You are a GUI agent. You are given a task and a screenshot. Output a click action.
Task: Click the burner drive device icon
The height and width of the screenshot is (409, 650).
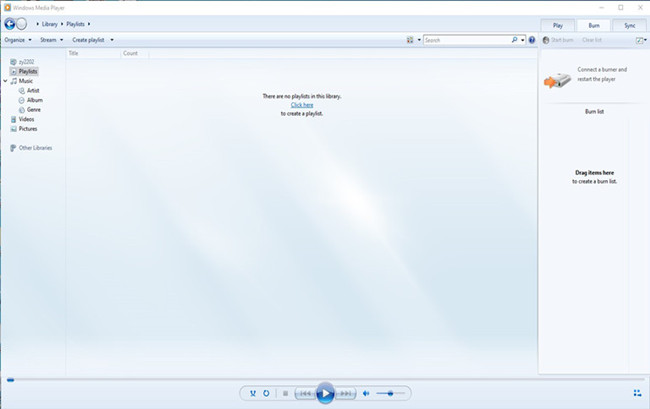tap(558, 80)
